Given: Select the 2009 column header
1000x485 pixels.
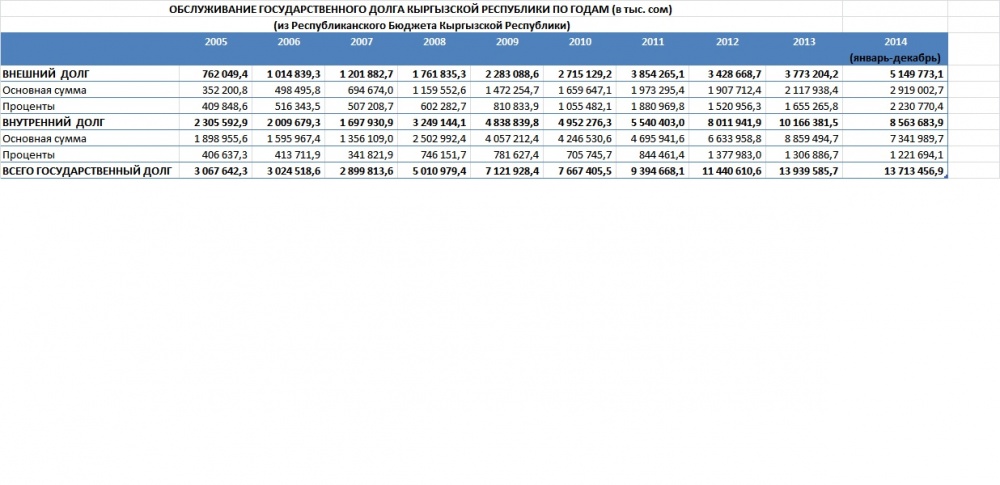Looking at the screenshot, I should point(508,42).
